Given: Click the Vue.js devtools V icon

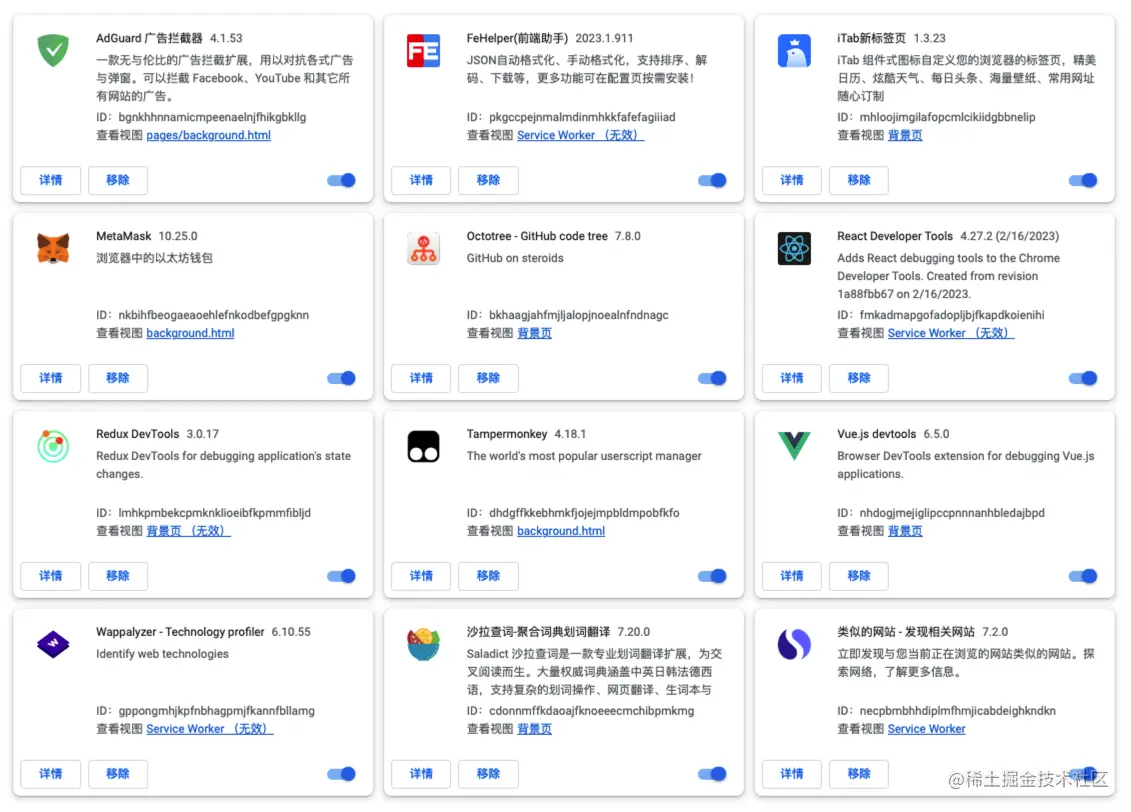Looking at the screenshot, I should coord(794,446).
